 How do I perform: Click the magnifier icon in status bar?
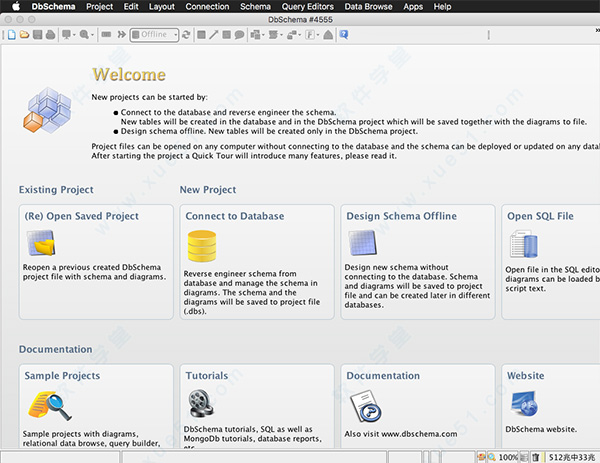coord(492,457)
